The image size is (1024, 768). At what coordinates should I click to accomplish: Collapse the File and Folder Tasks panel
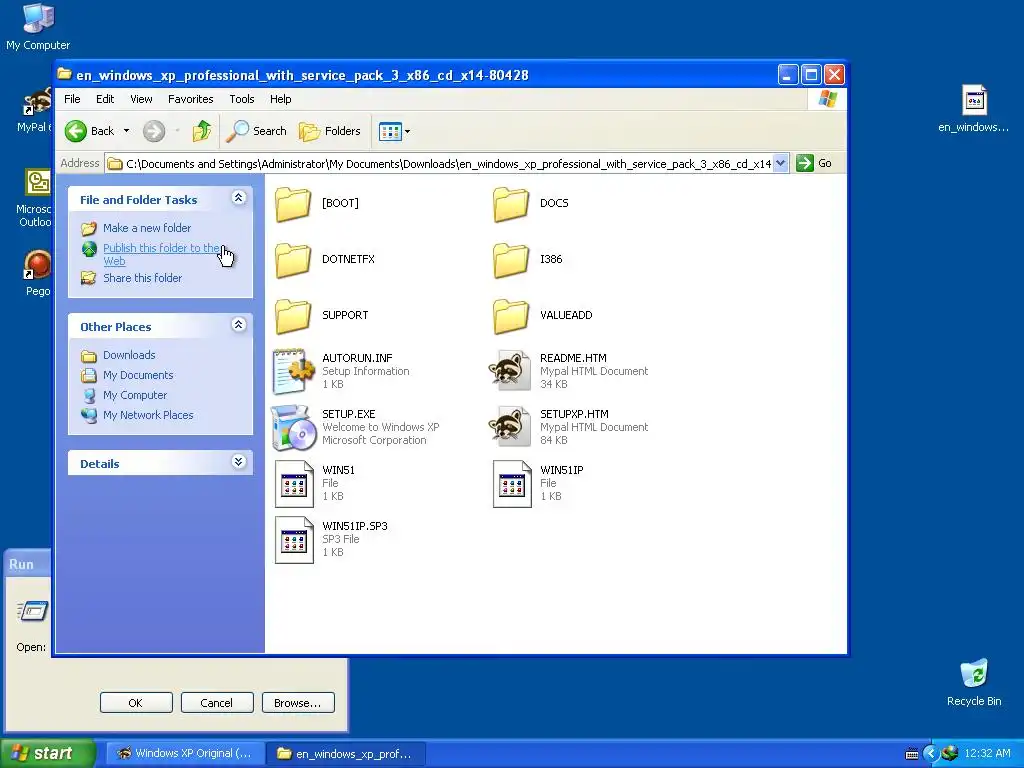(238, 198)
